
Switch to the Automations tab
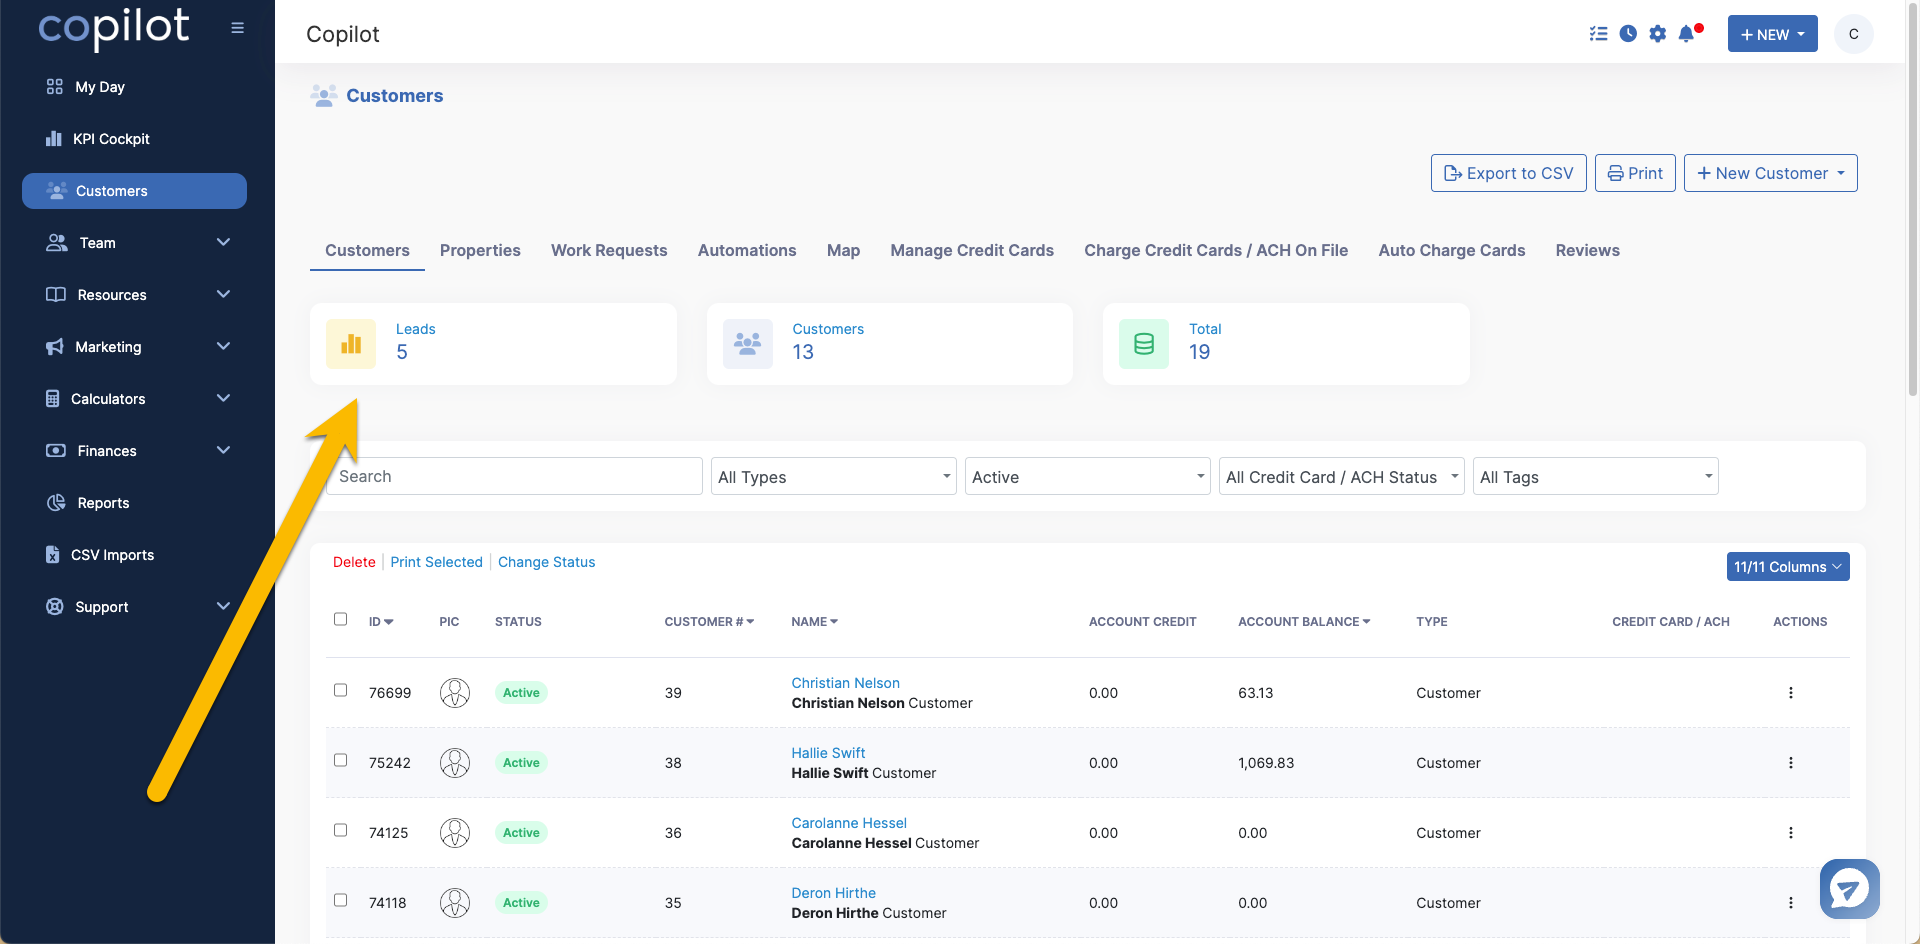click(747, 250)
